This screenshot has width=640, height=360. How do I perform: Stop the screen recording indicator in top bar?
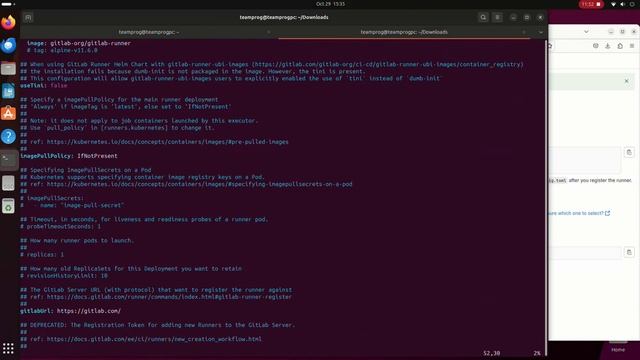pos(591,4)
